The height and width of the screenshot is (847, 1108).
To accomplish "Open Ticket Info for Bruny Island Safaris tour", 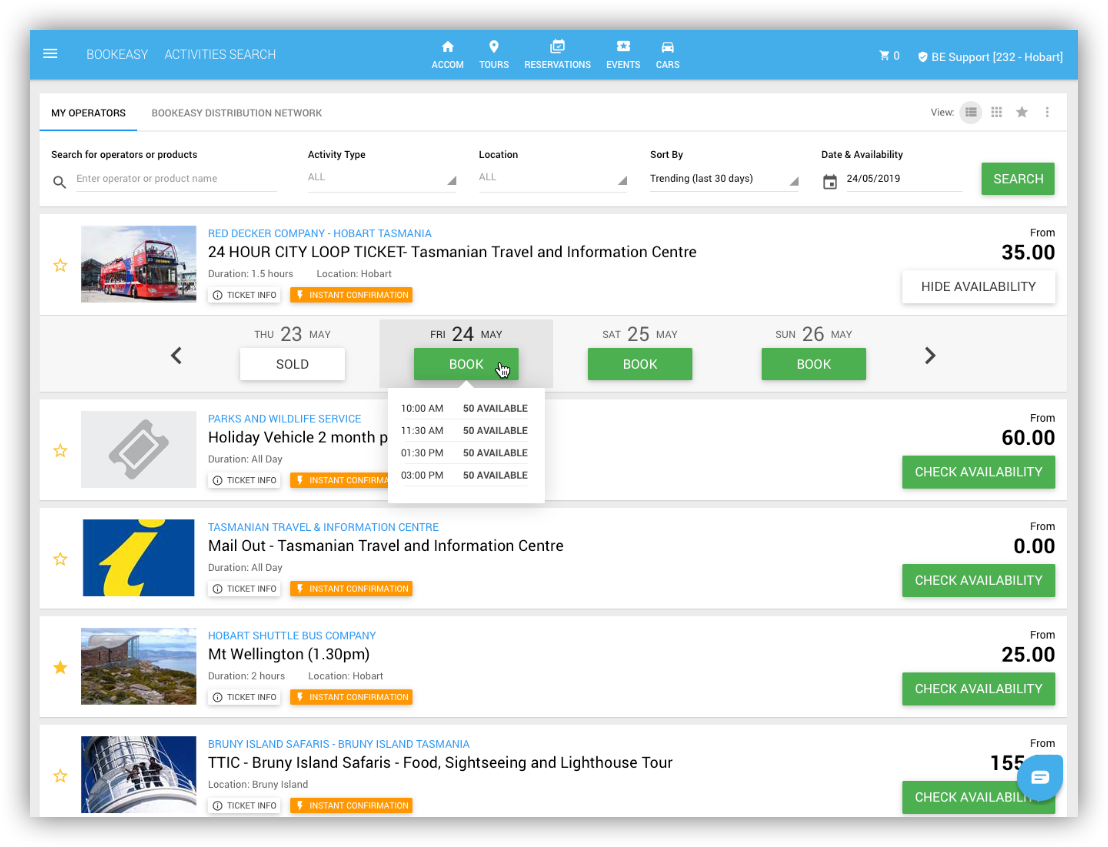I will tap(244, 805).
